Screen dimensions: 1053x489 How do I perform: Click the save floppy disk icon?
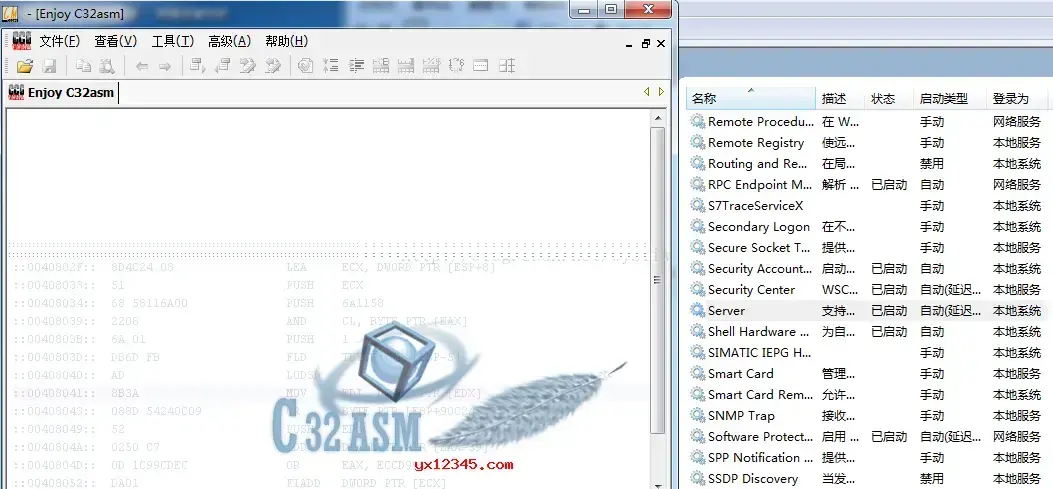point(50,66)
